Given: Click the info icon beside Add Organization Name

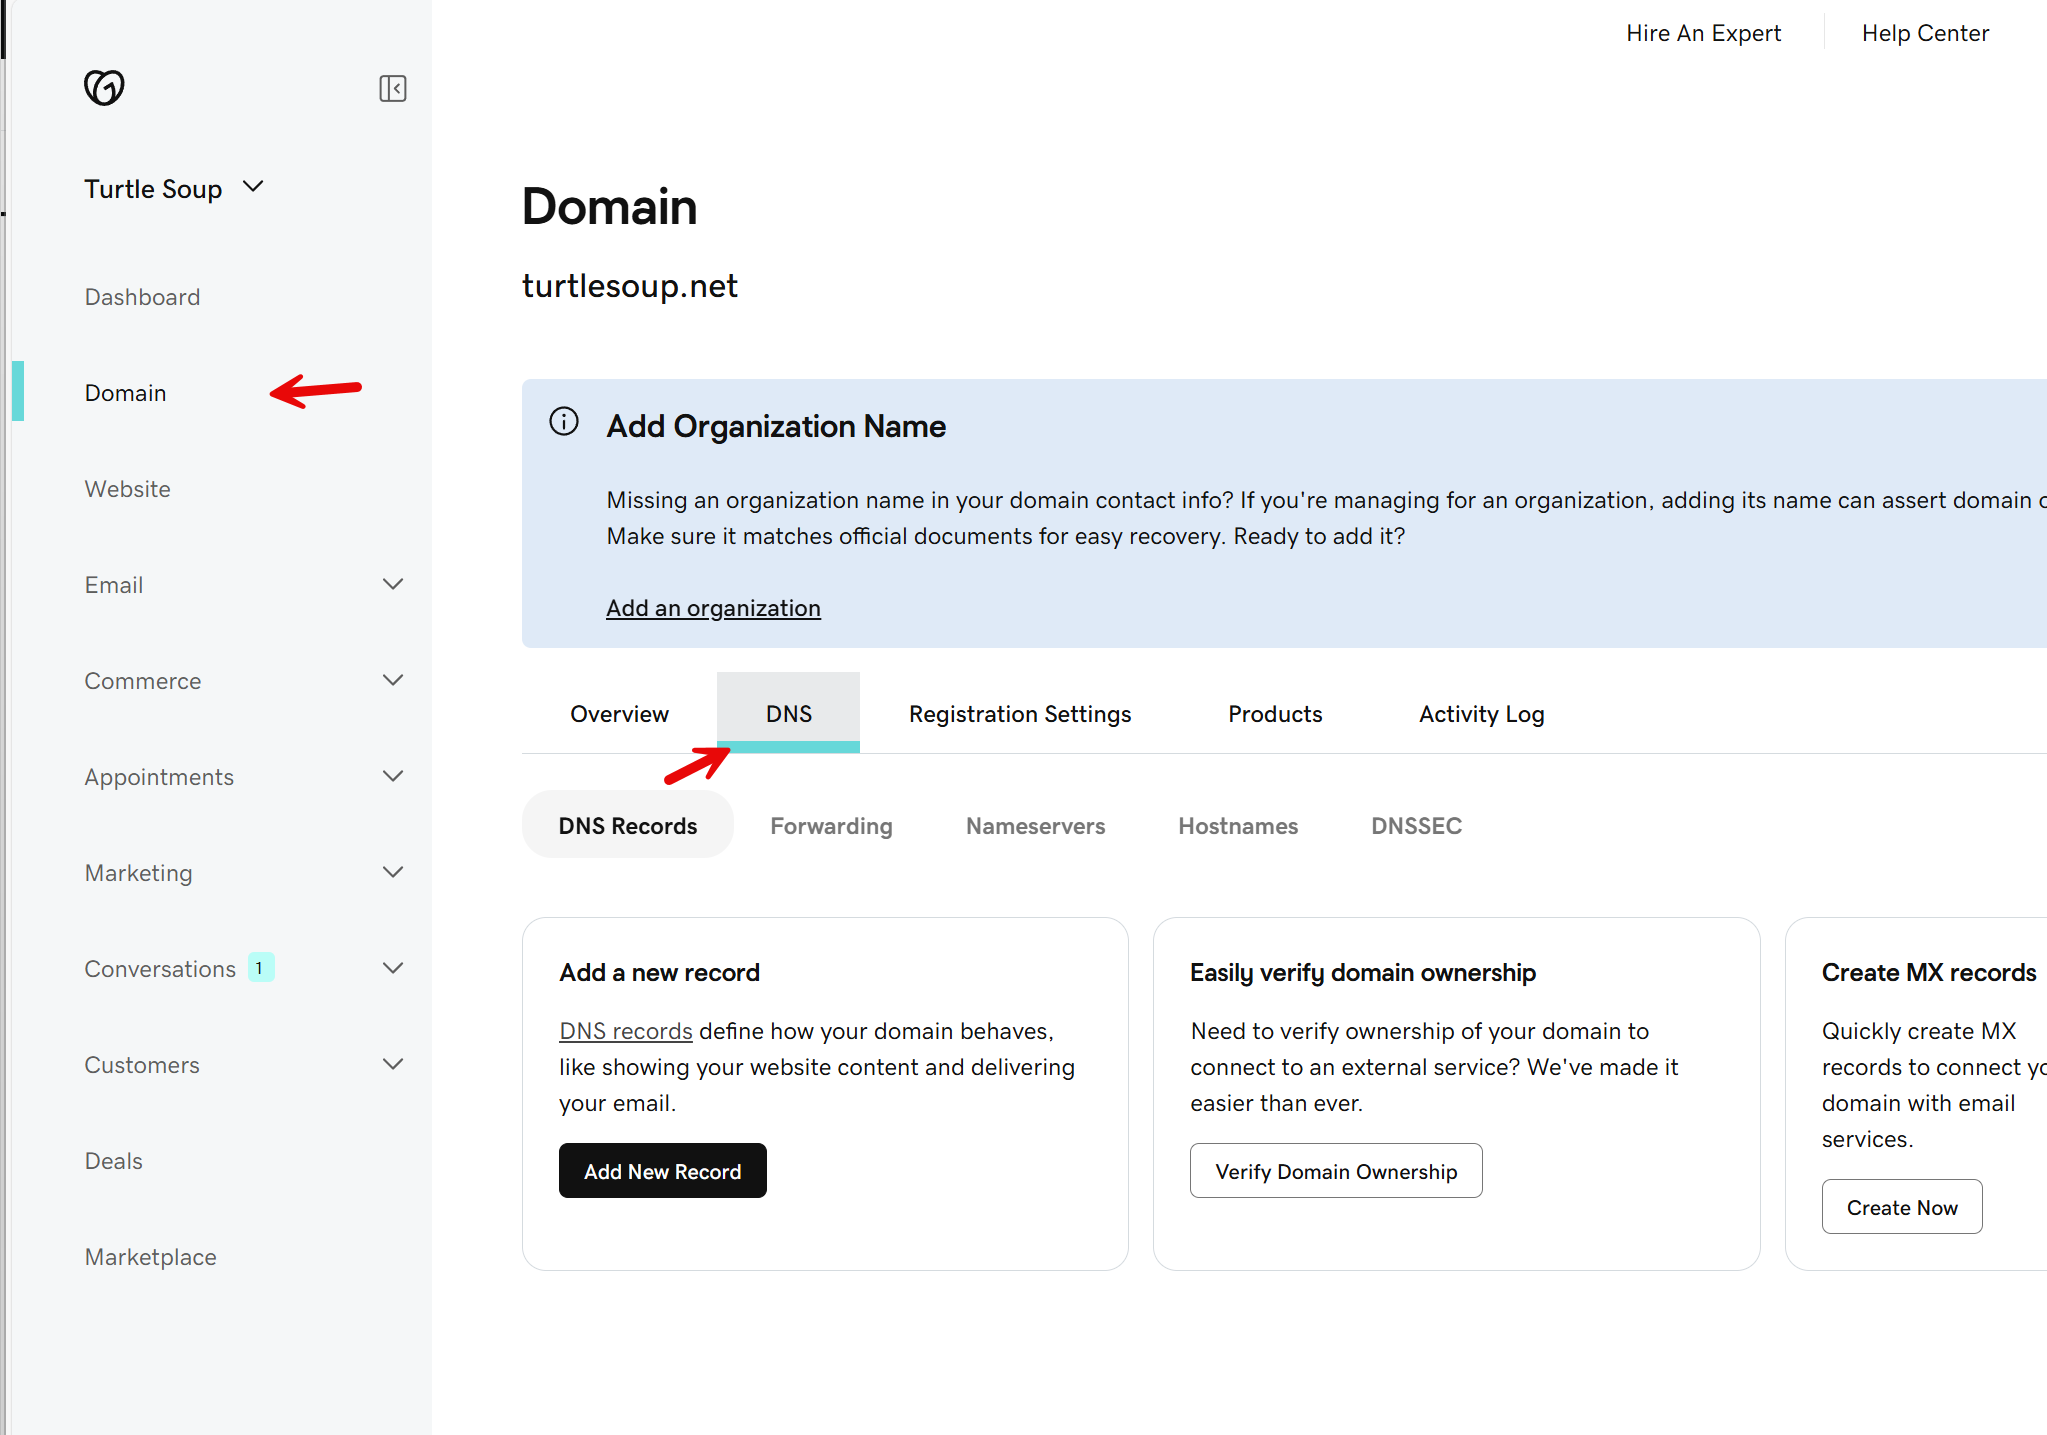Looking at the screenshot, I should coord(564,422).
